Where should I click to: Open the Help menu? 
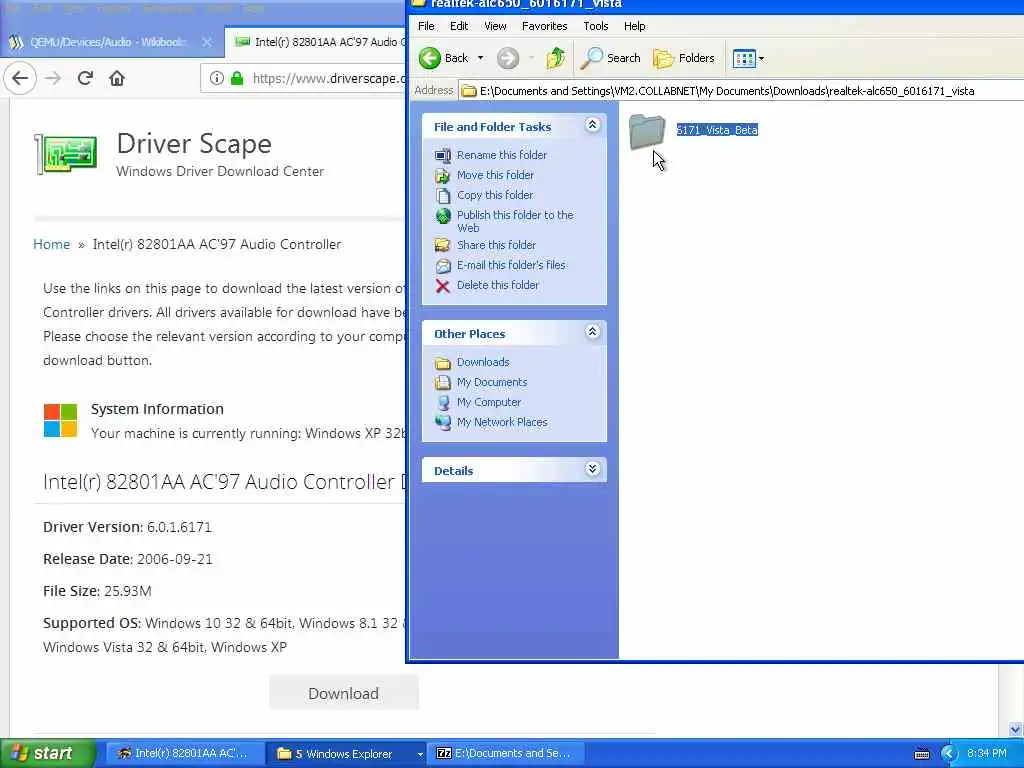coord(634,26)
